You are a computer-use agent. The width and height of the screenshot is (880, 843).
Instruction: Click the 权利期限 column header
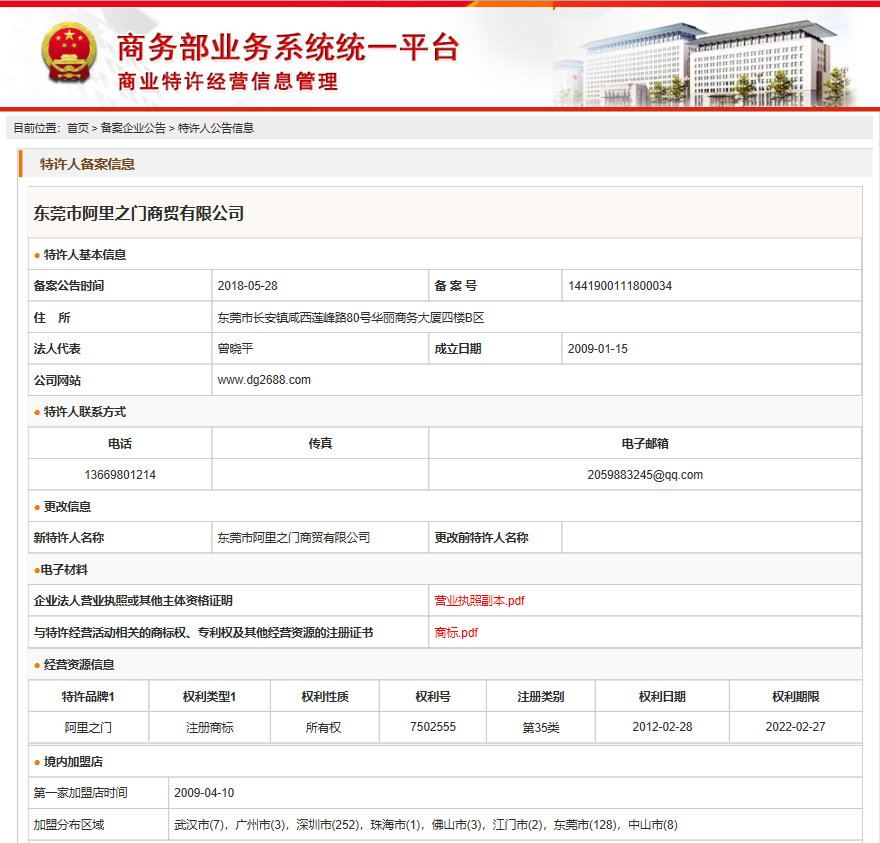point(795,697)
